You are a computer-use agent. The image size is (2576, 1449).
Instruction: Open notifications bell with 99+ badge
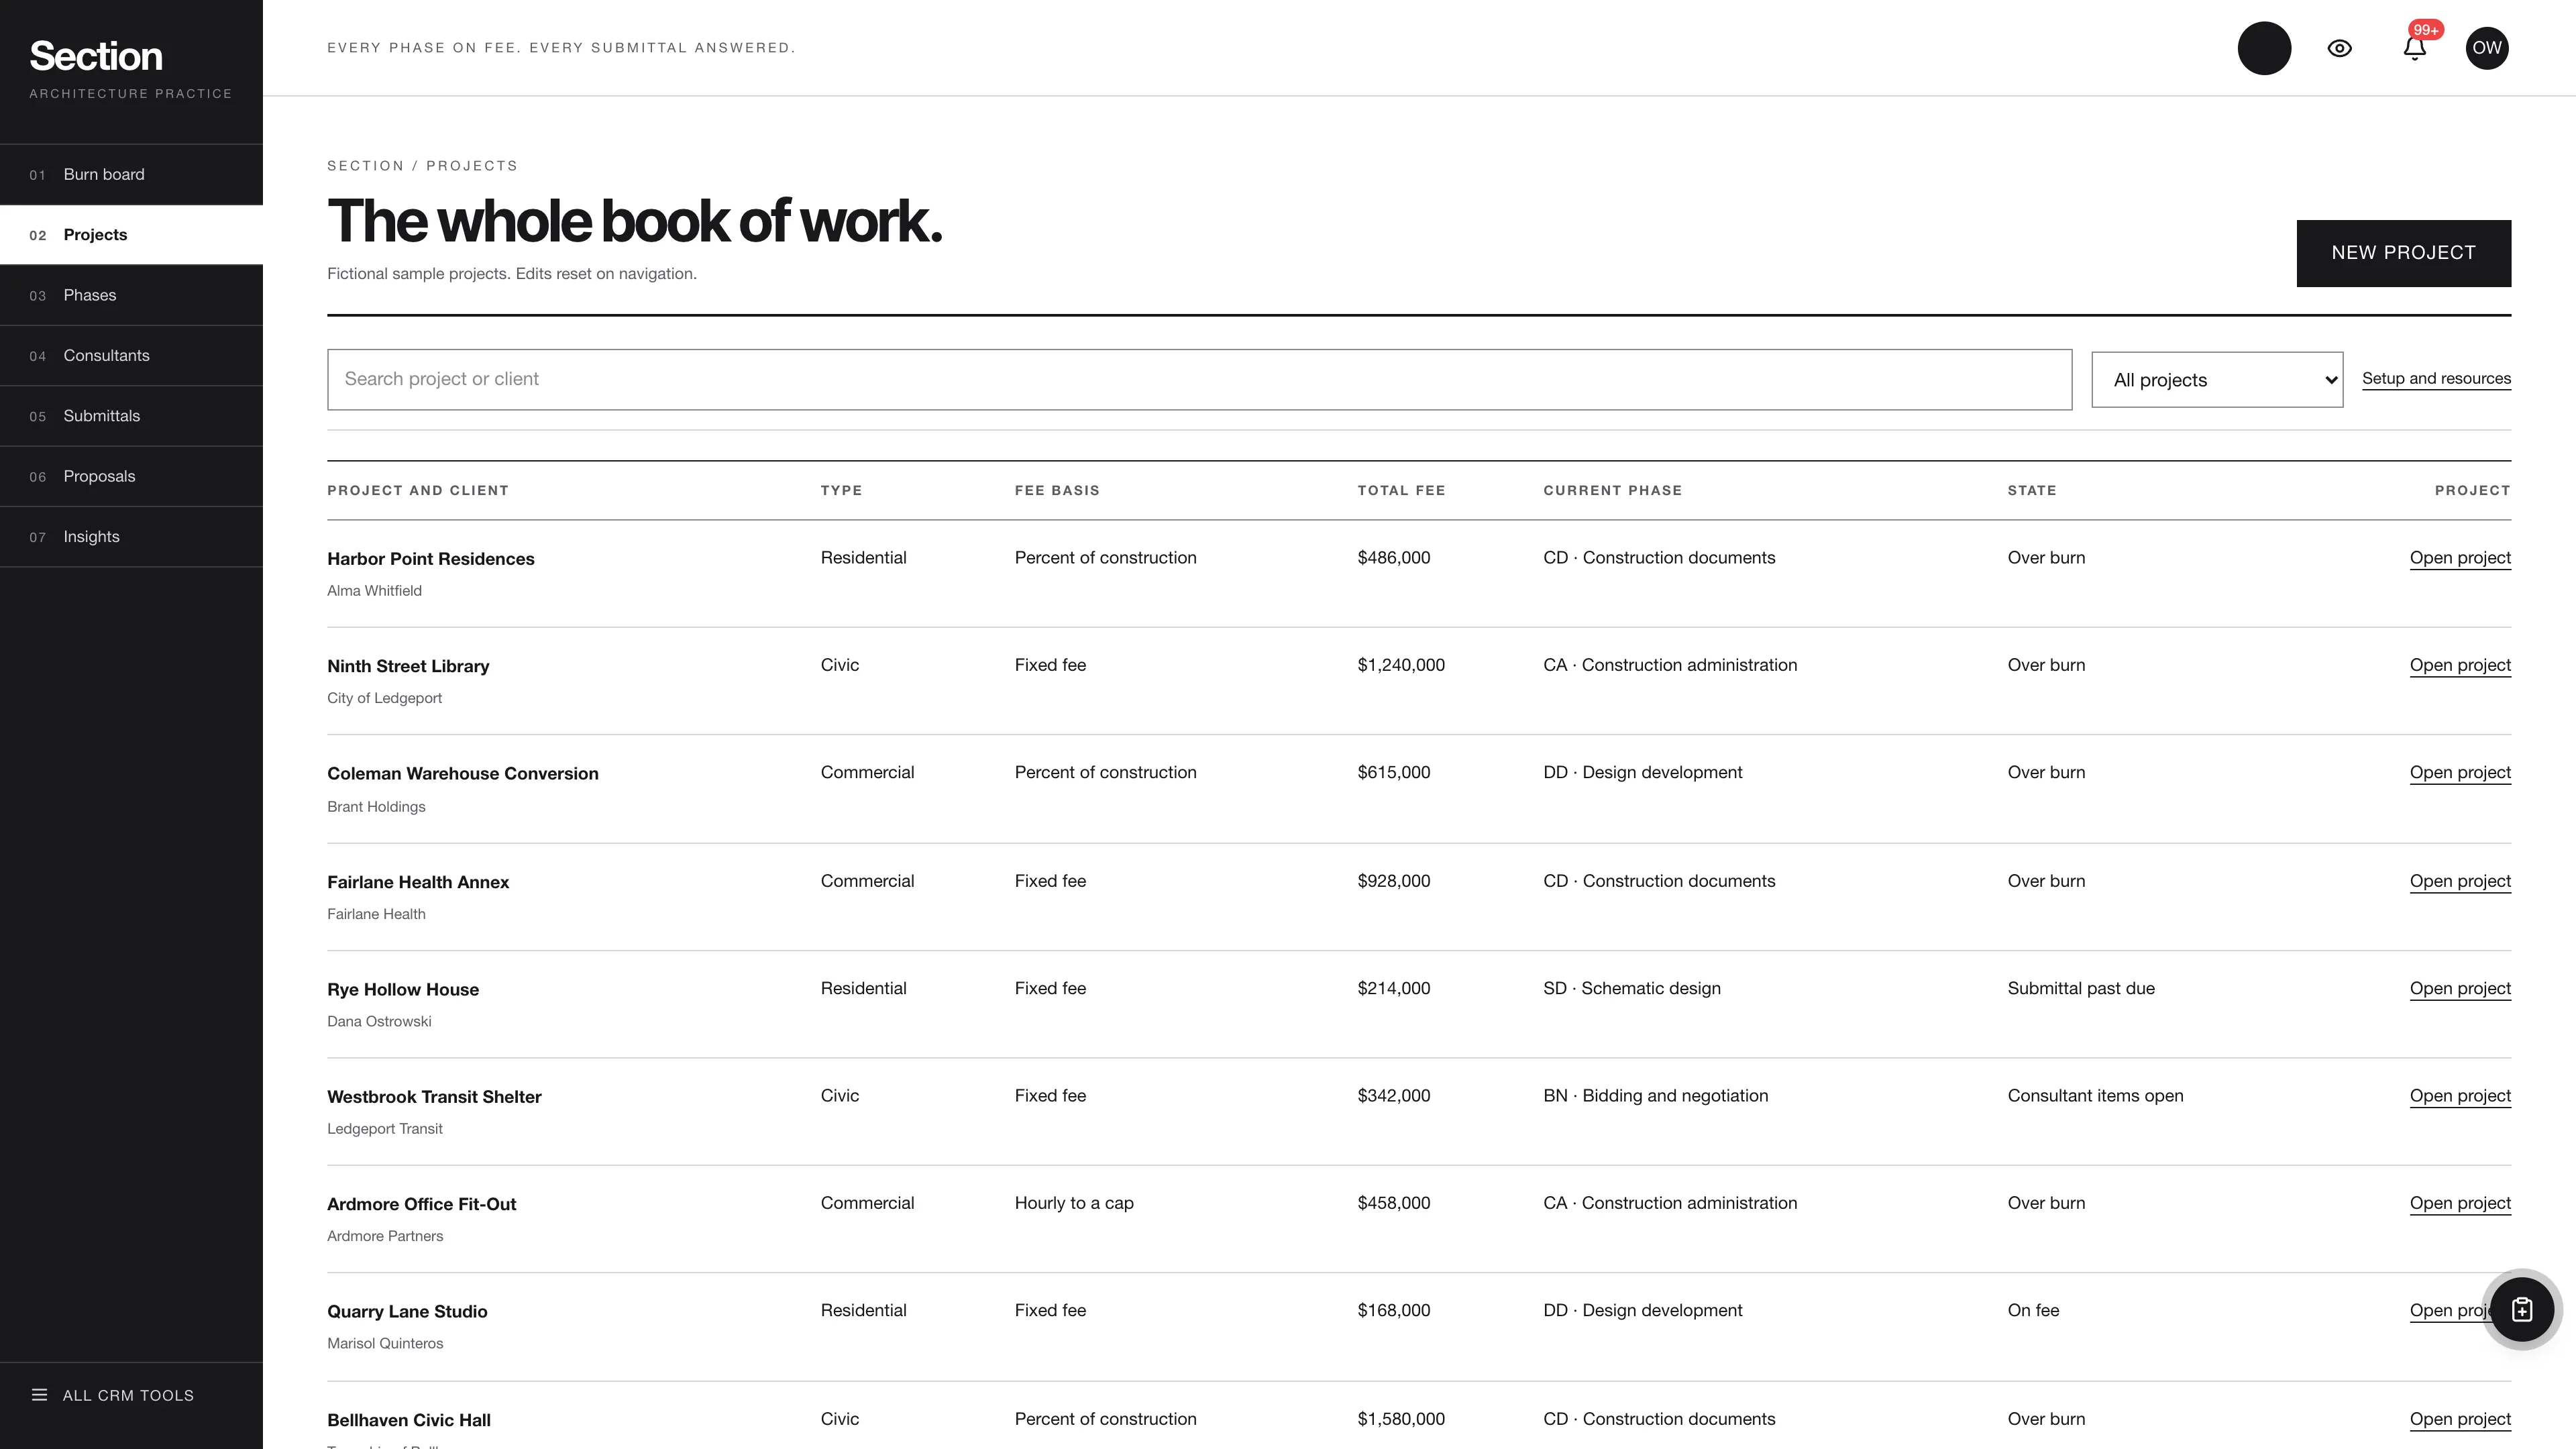[2414, 48]
